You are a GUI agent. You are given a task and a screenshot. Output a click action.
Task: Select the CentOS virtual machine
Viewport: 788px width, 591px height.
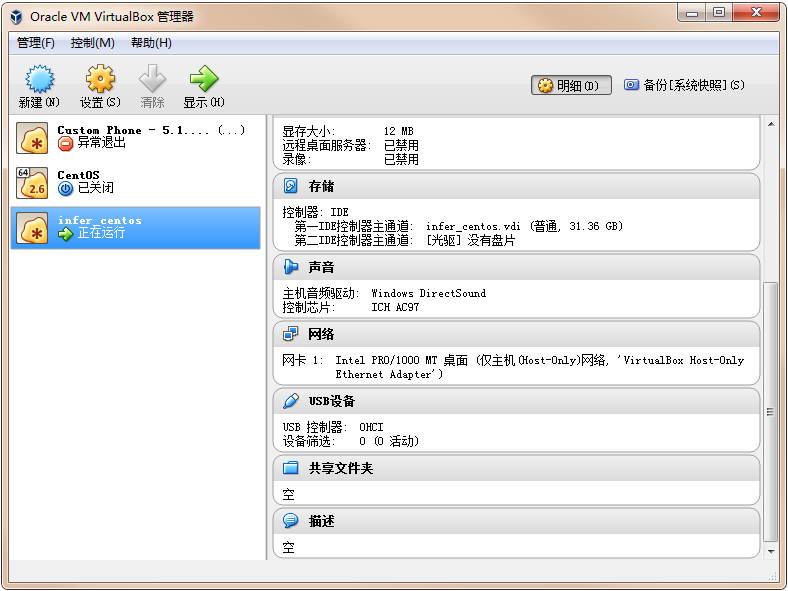tap(136, 182)
